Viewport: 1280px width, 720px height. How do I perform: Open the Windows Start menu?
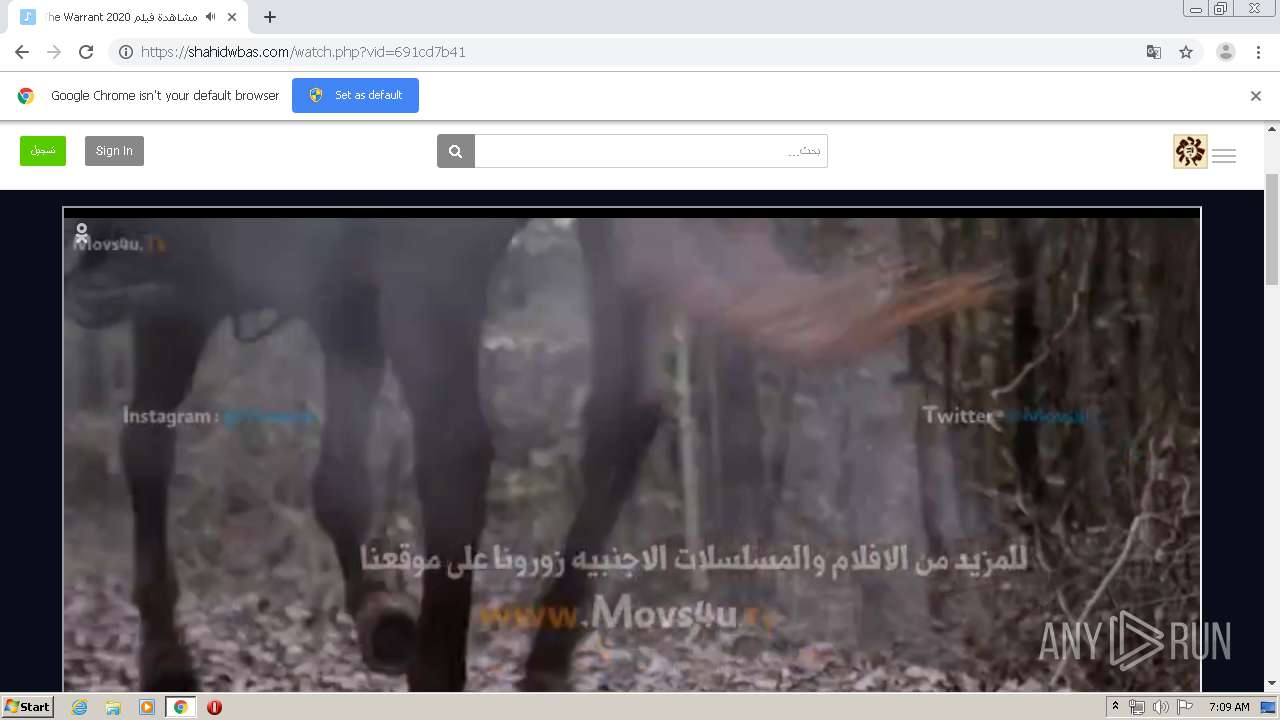pos(28,707)
